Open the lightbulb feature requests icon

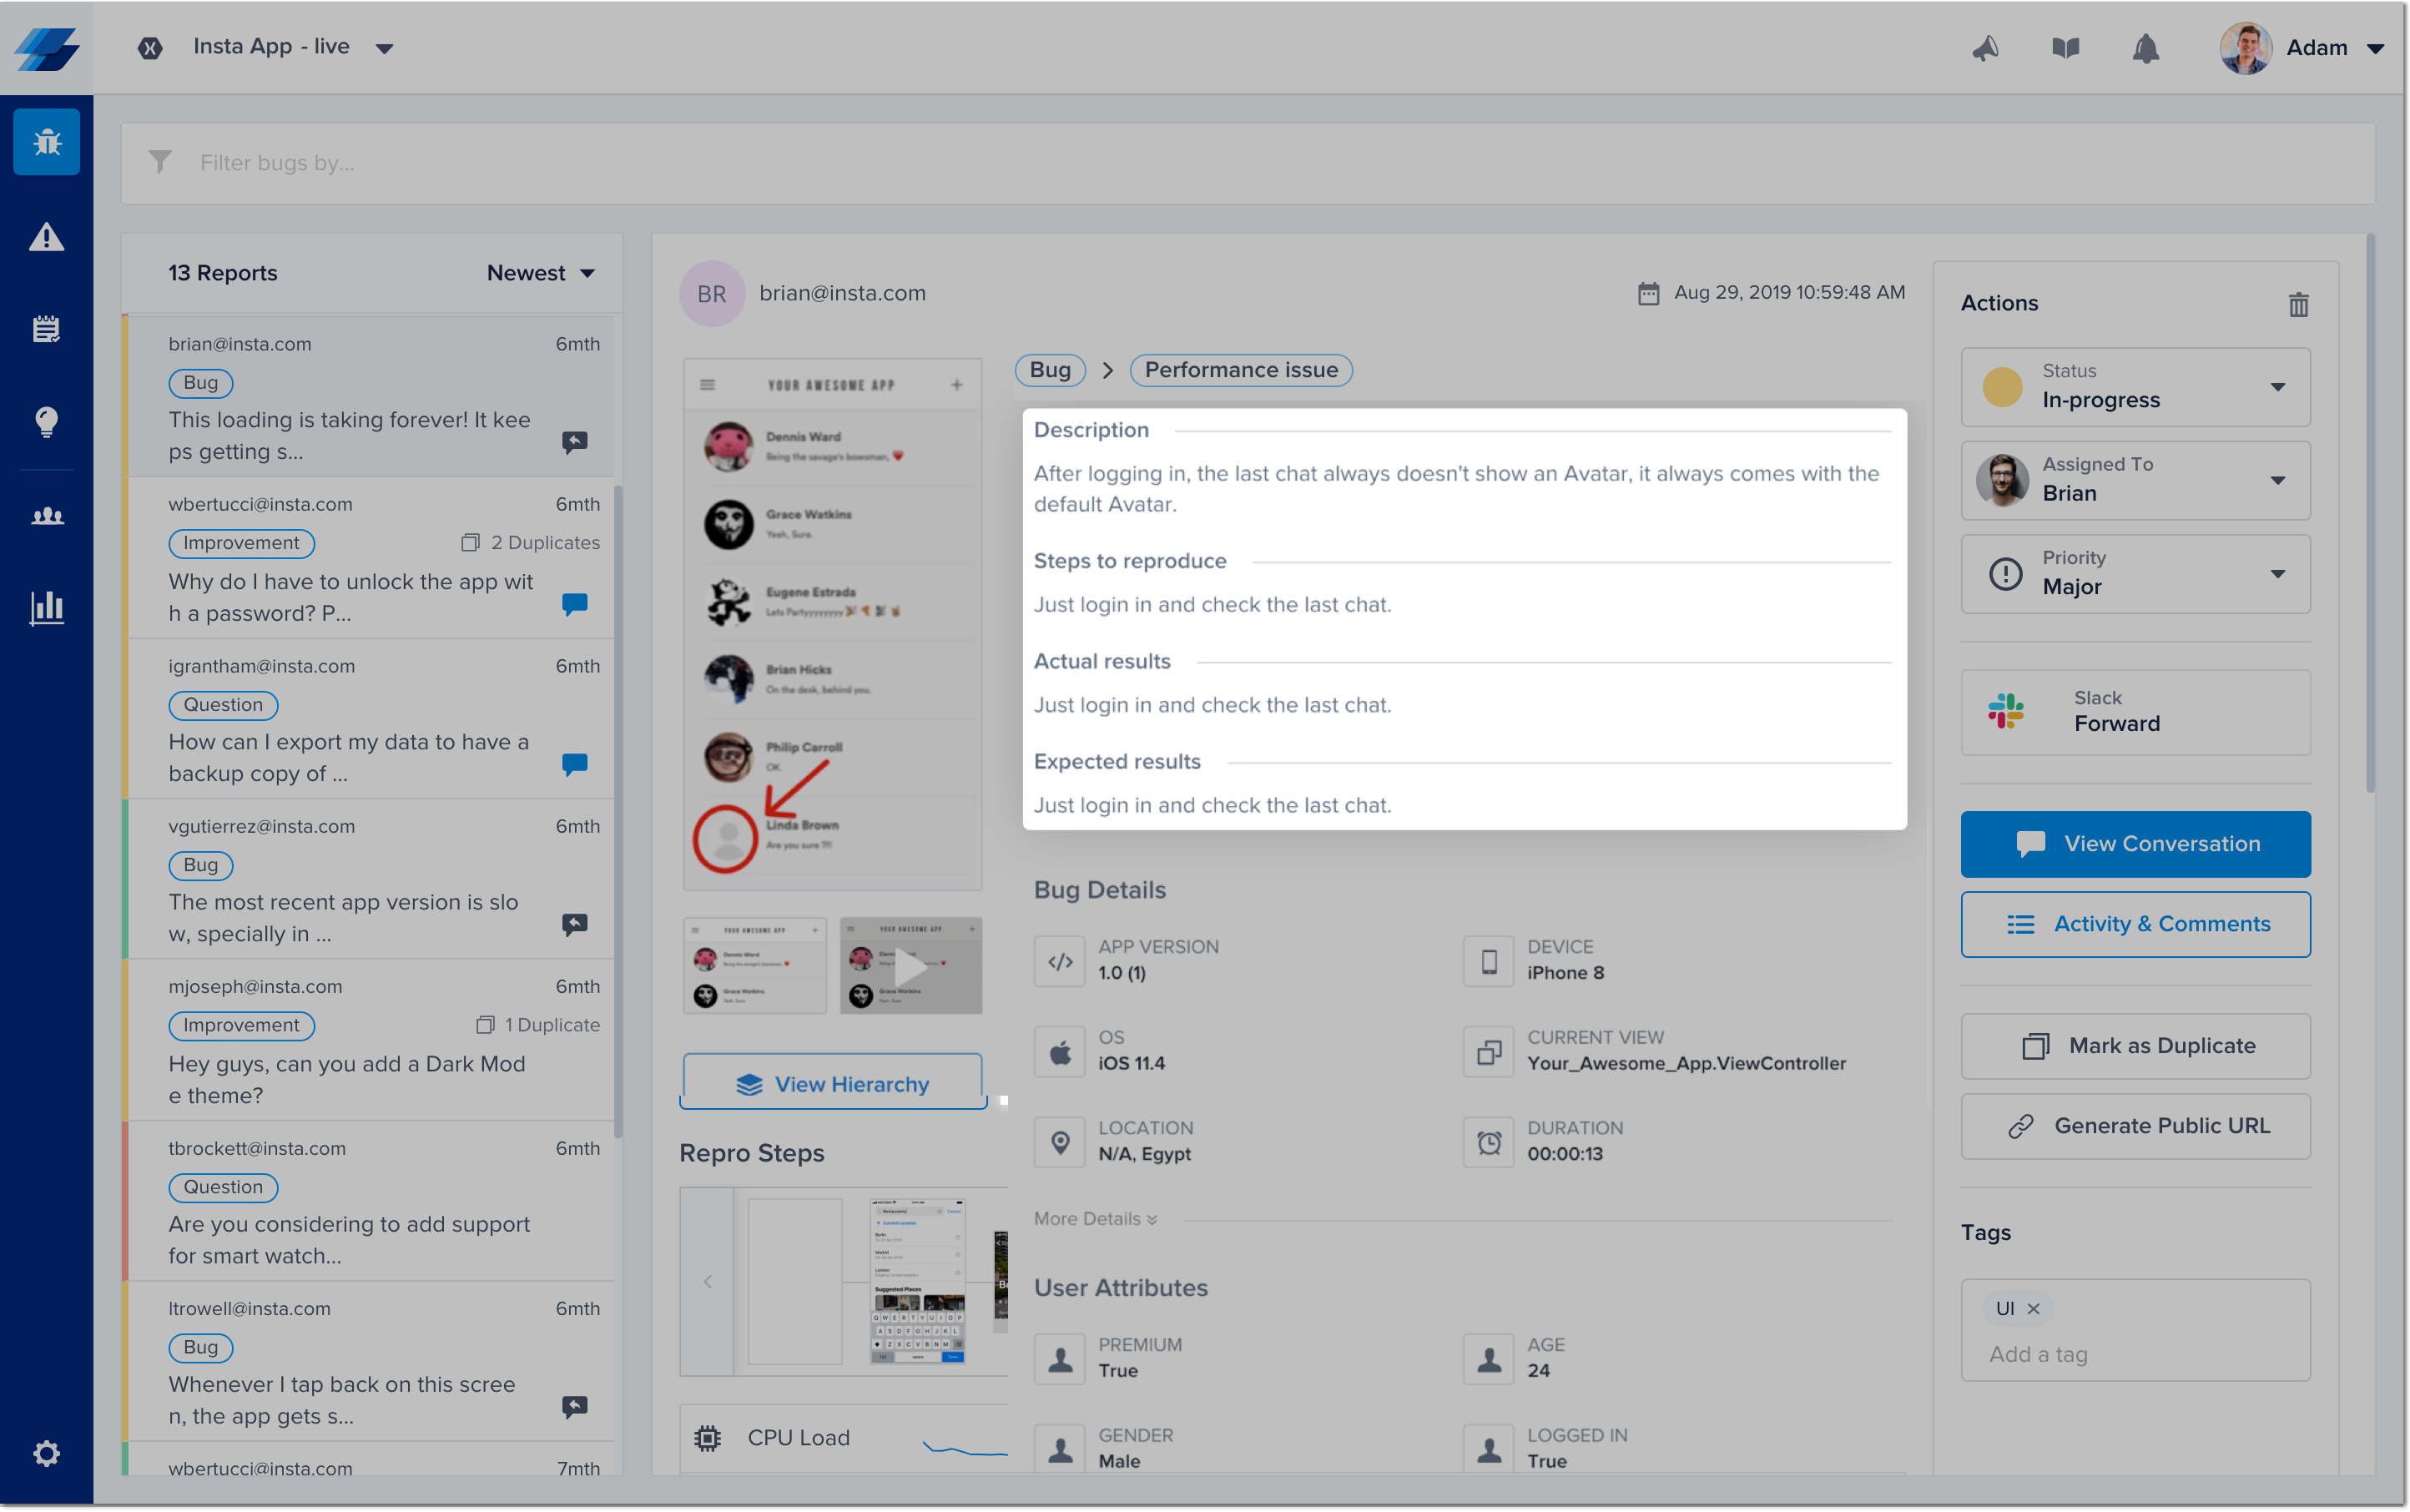pos(46,421)
